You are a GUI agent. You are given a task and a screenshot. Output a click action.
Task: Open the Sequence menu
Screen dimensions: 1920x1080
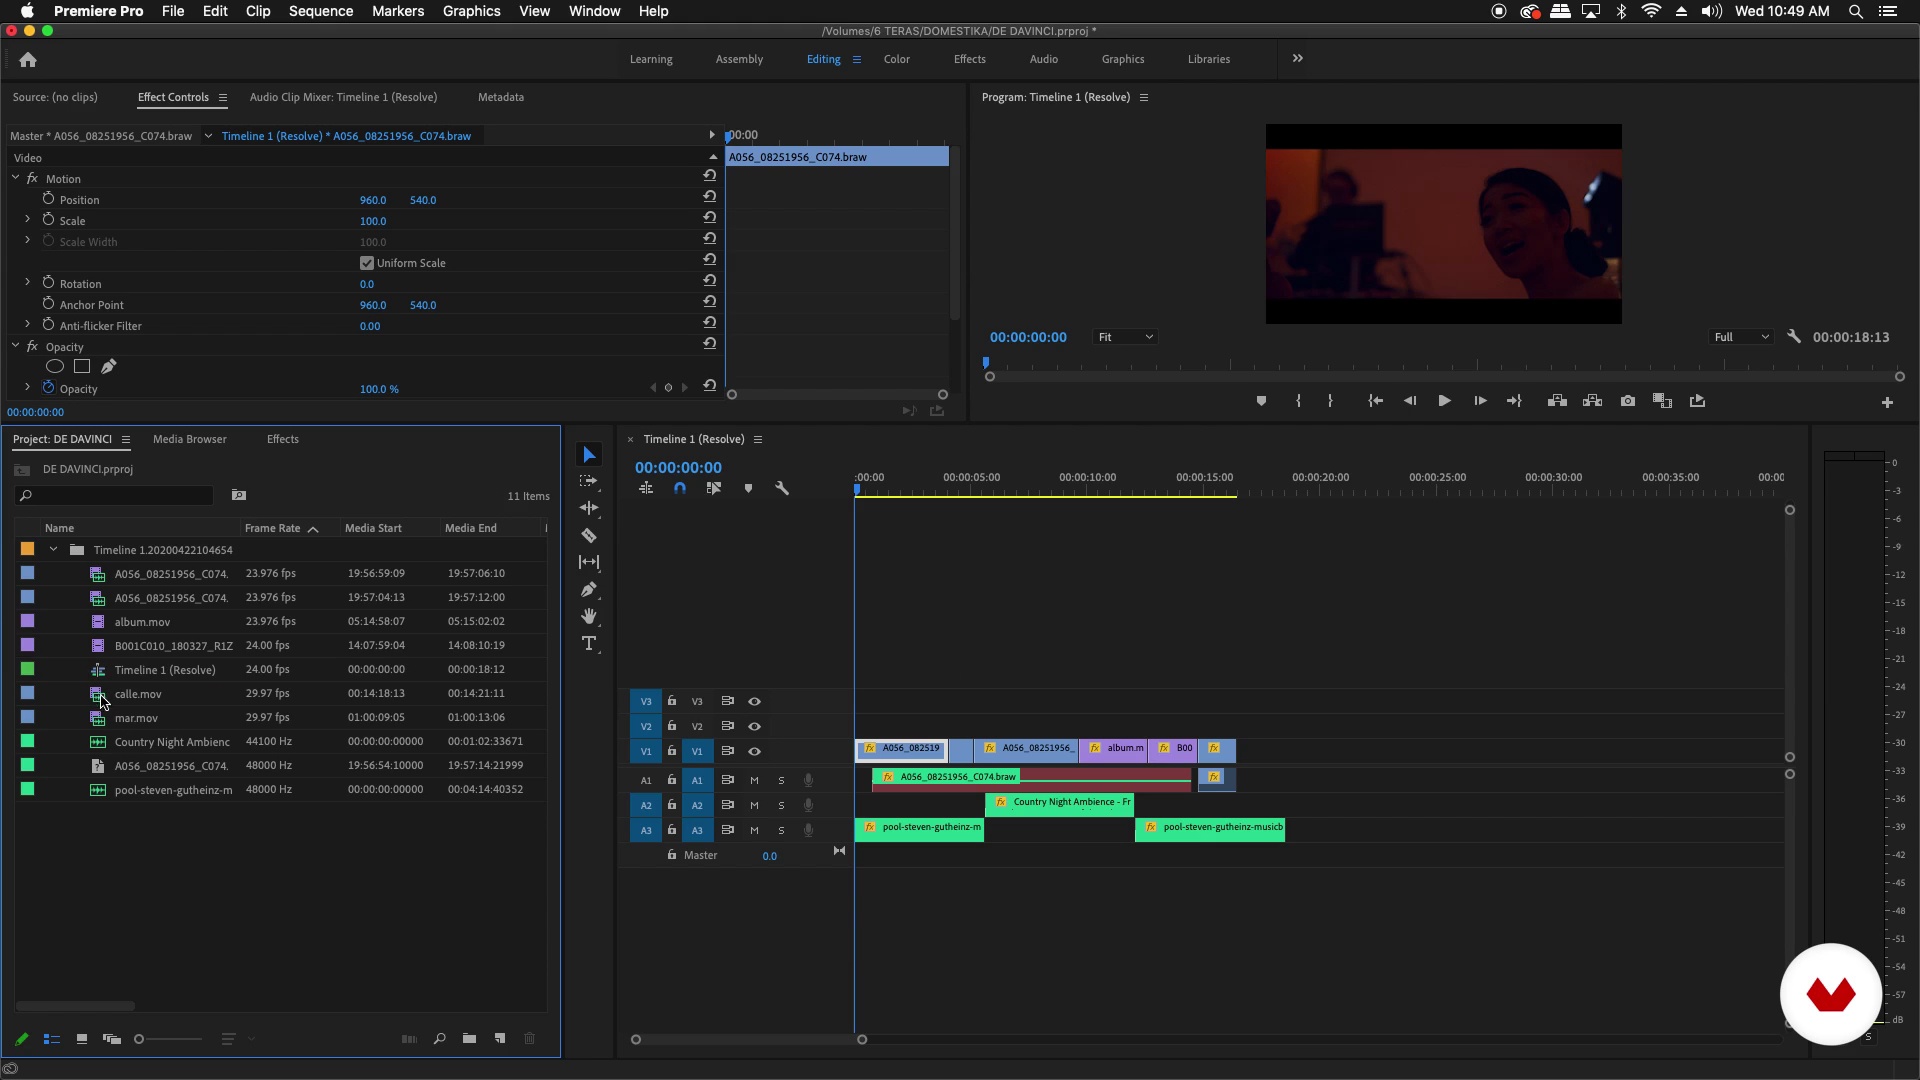(321, 11)
